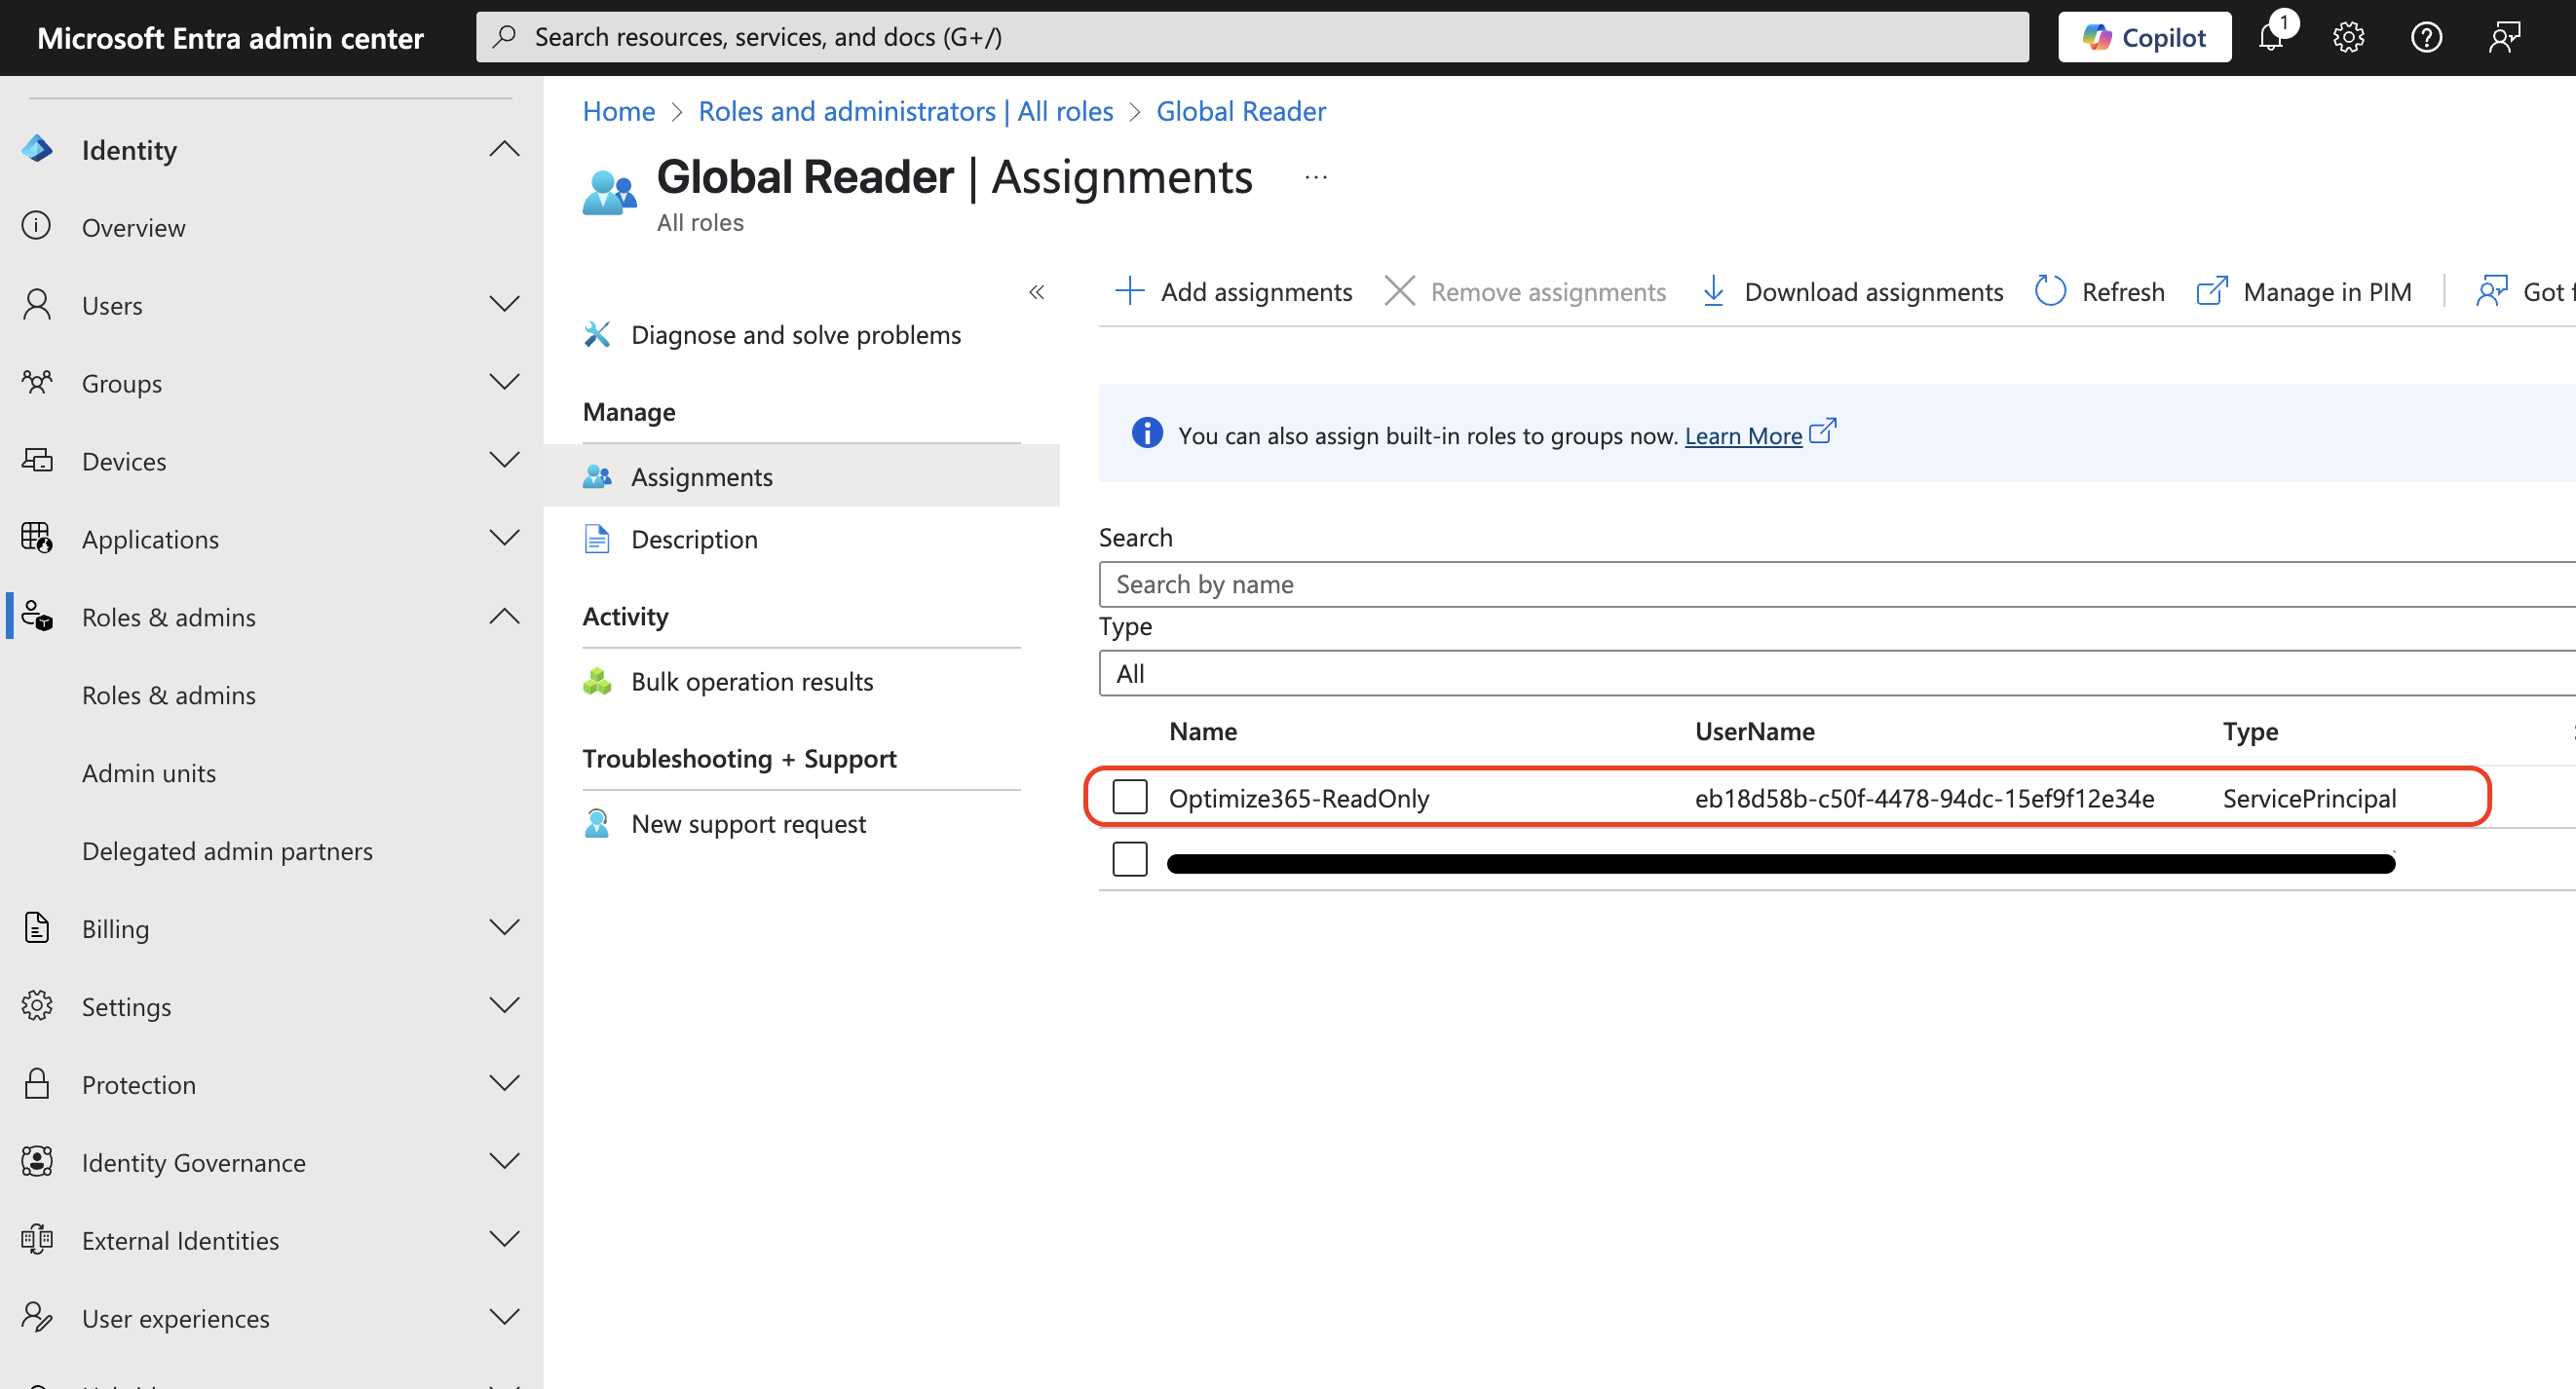
Task: Open the feedback icon in top bar
Action: (2504, 37)
